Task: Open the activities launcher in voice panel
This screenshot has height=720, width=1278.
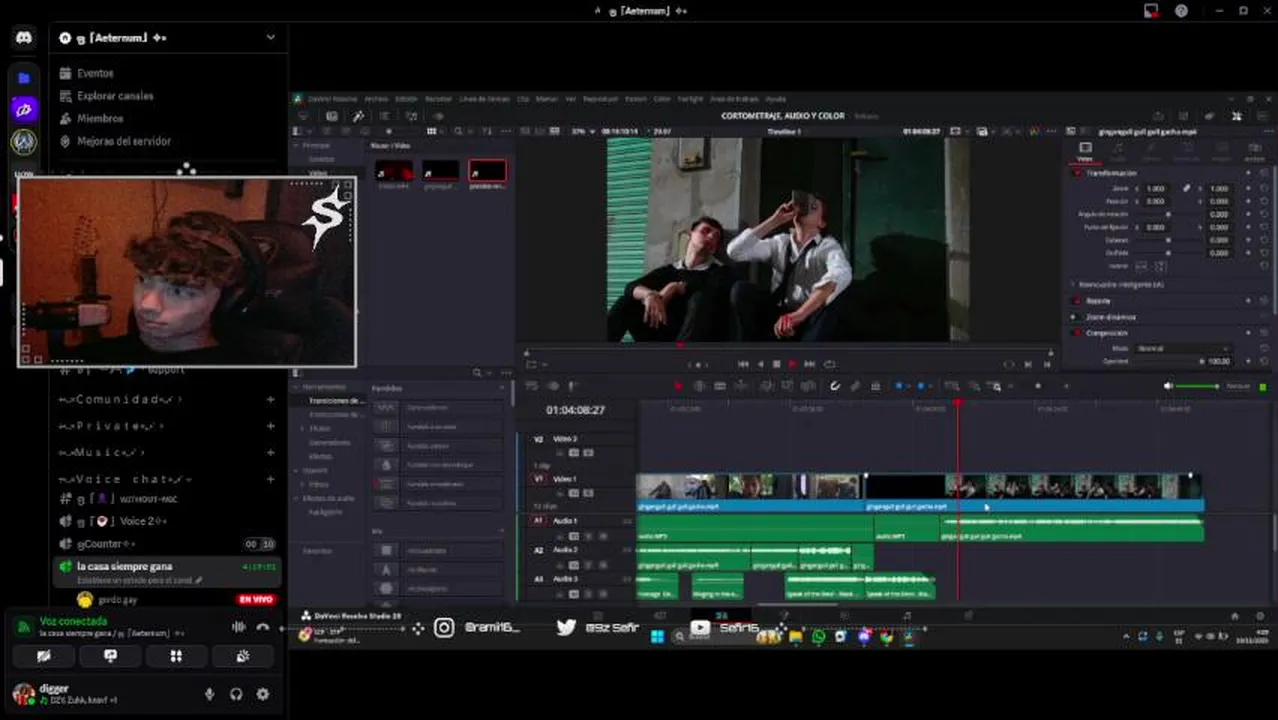Action: pyautogui.click(x=176, y=656)
